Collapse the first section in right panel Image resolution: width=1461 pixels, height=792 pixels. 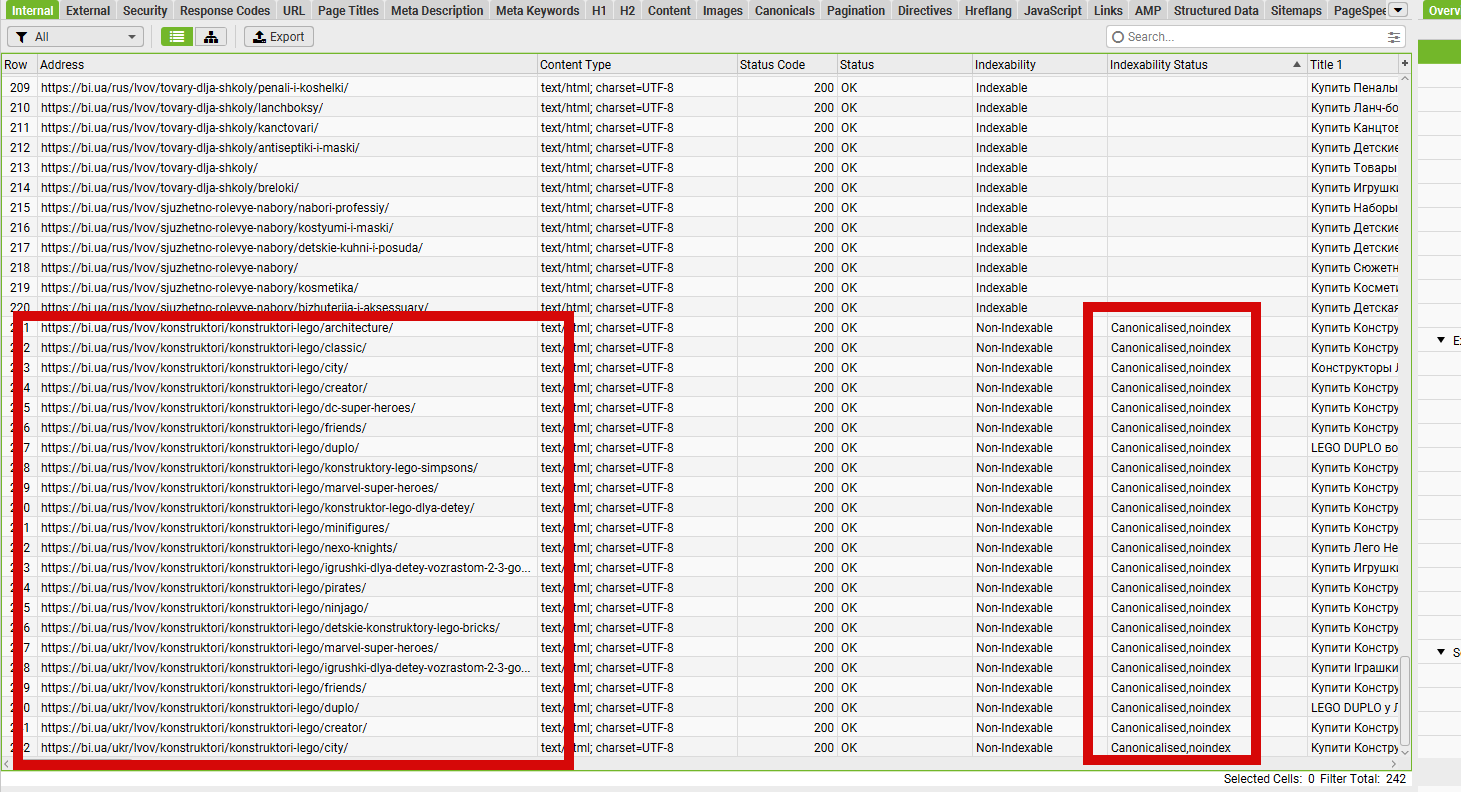pyautogui.click(x=1441, y=340)
